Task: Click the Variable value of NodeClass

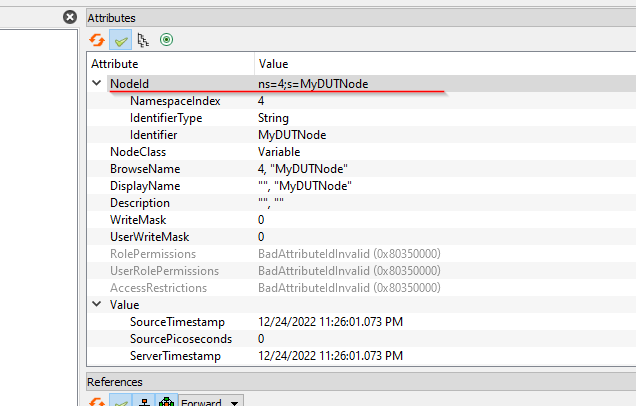Action: pos(279,152)
